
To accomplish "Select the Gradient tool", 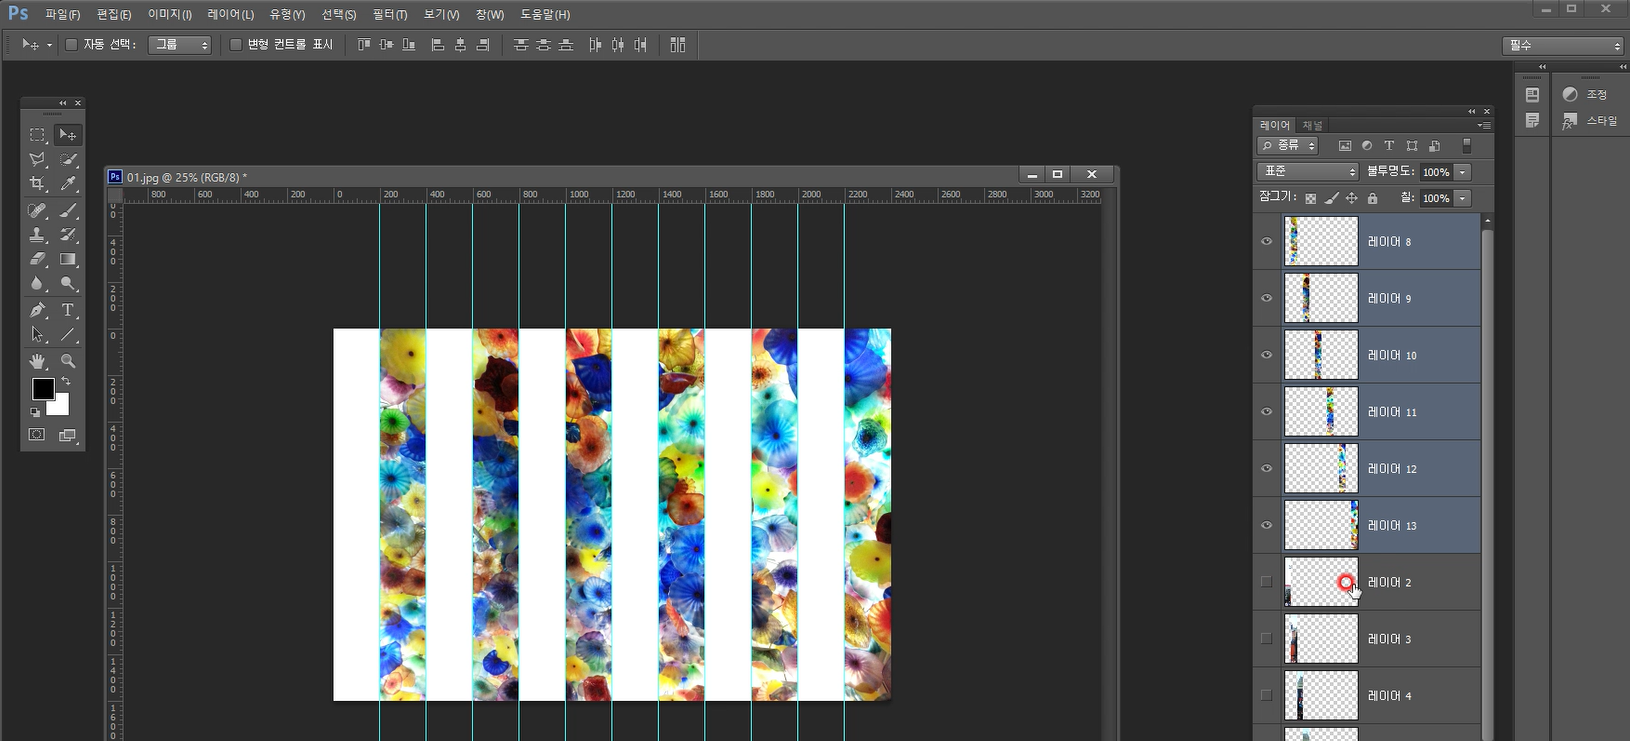I will pos(68,259).
